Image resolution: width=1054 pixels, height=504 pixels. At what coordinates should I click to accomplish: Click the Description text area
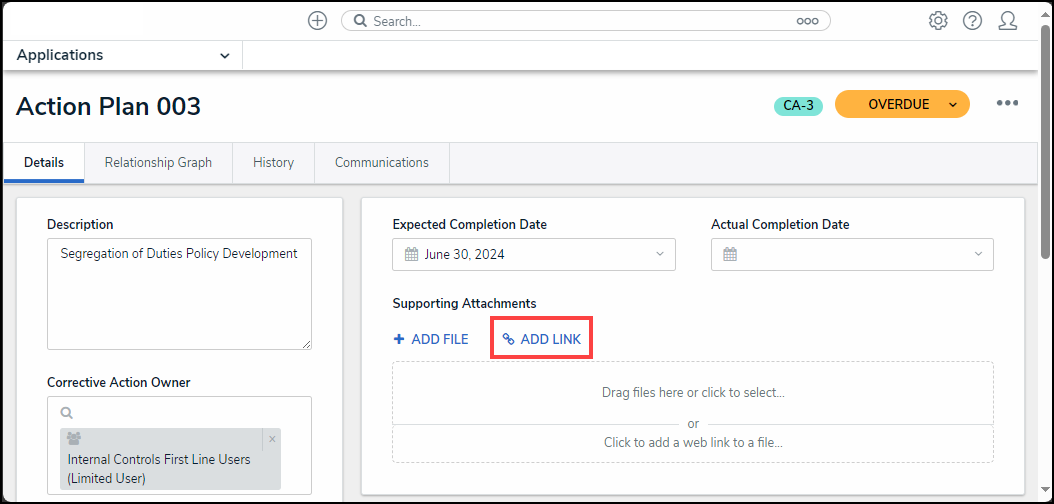click(x=179, y=293)
